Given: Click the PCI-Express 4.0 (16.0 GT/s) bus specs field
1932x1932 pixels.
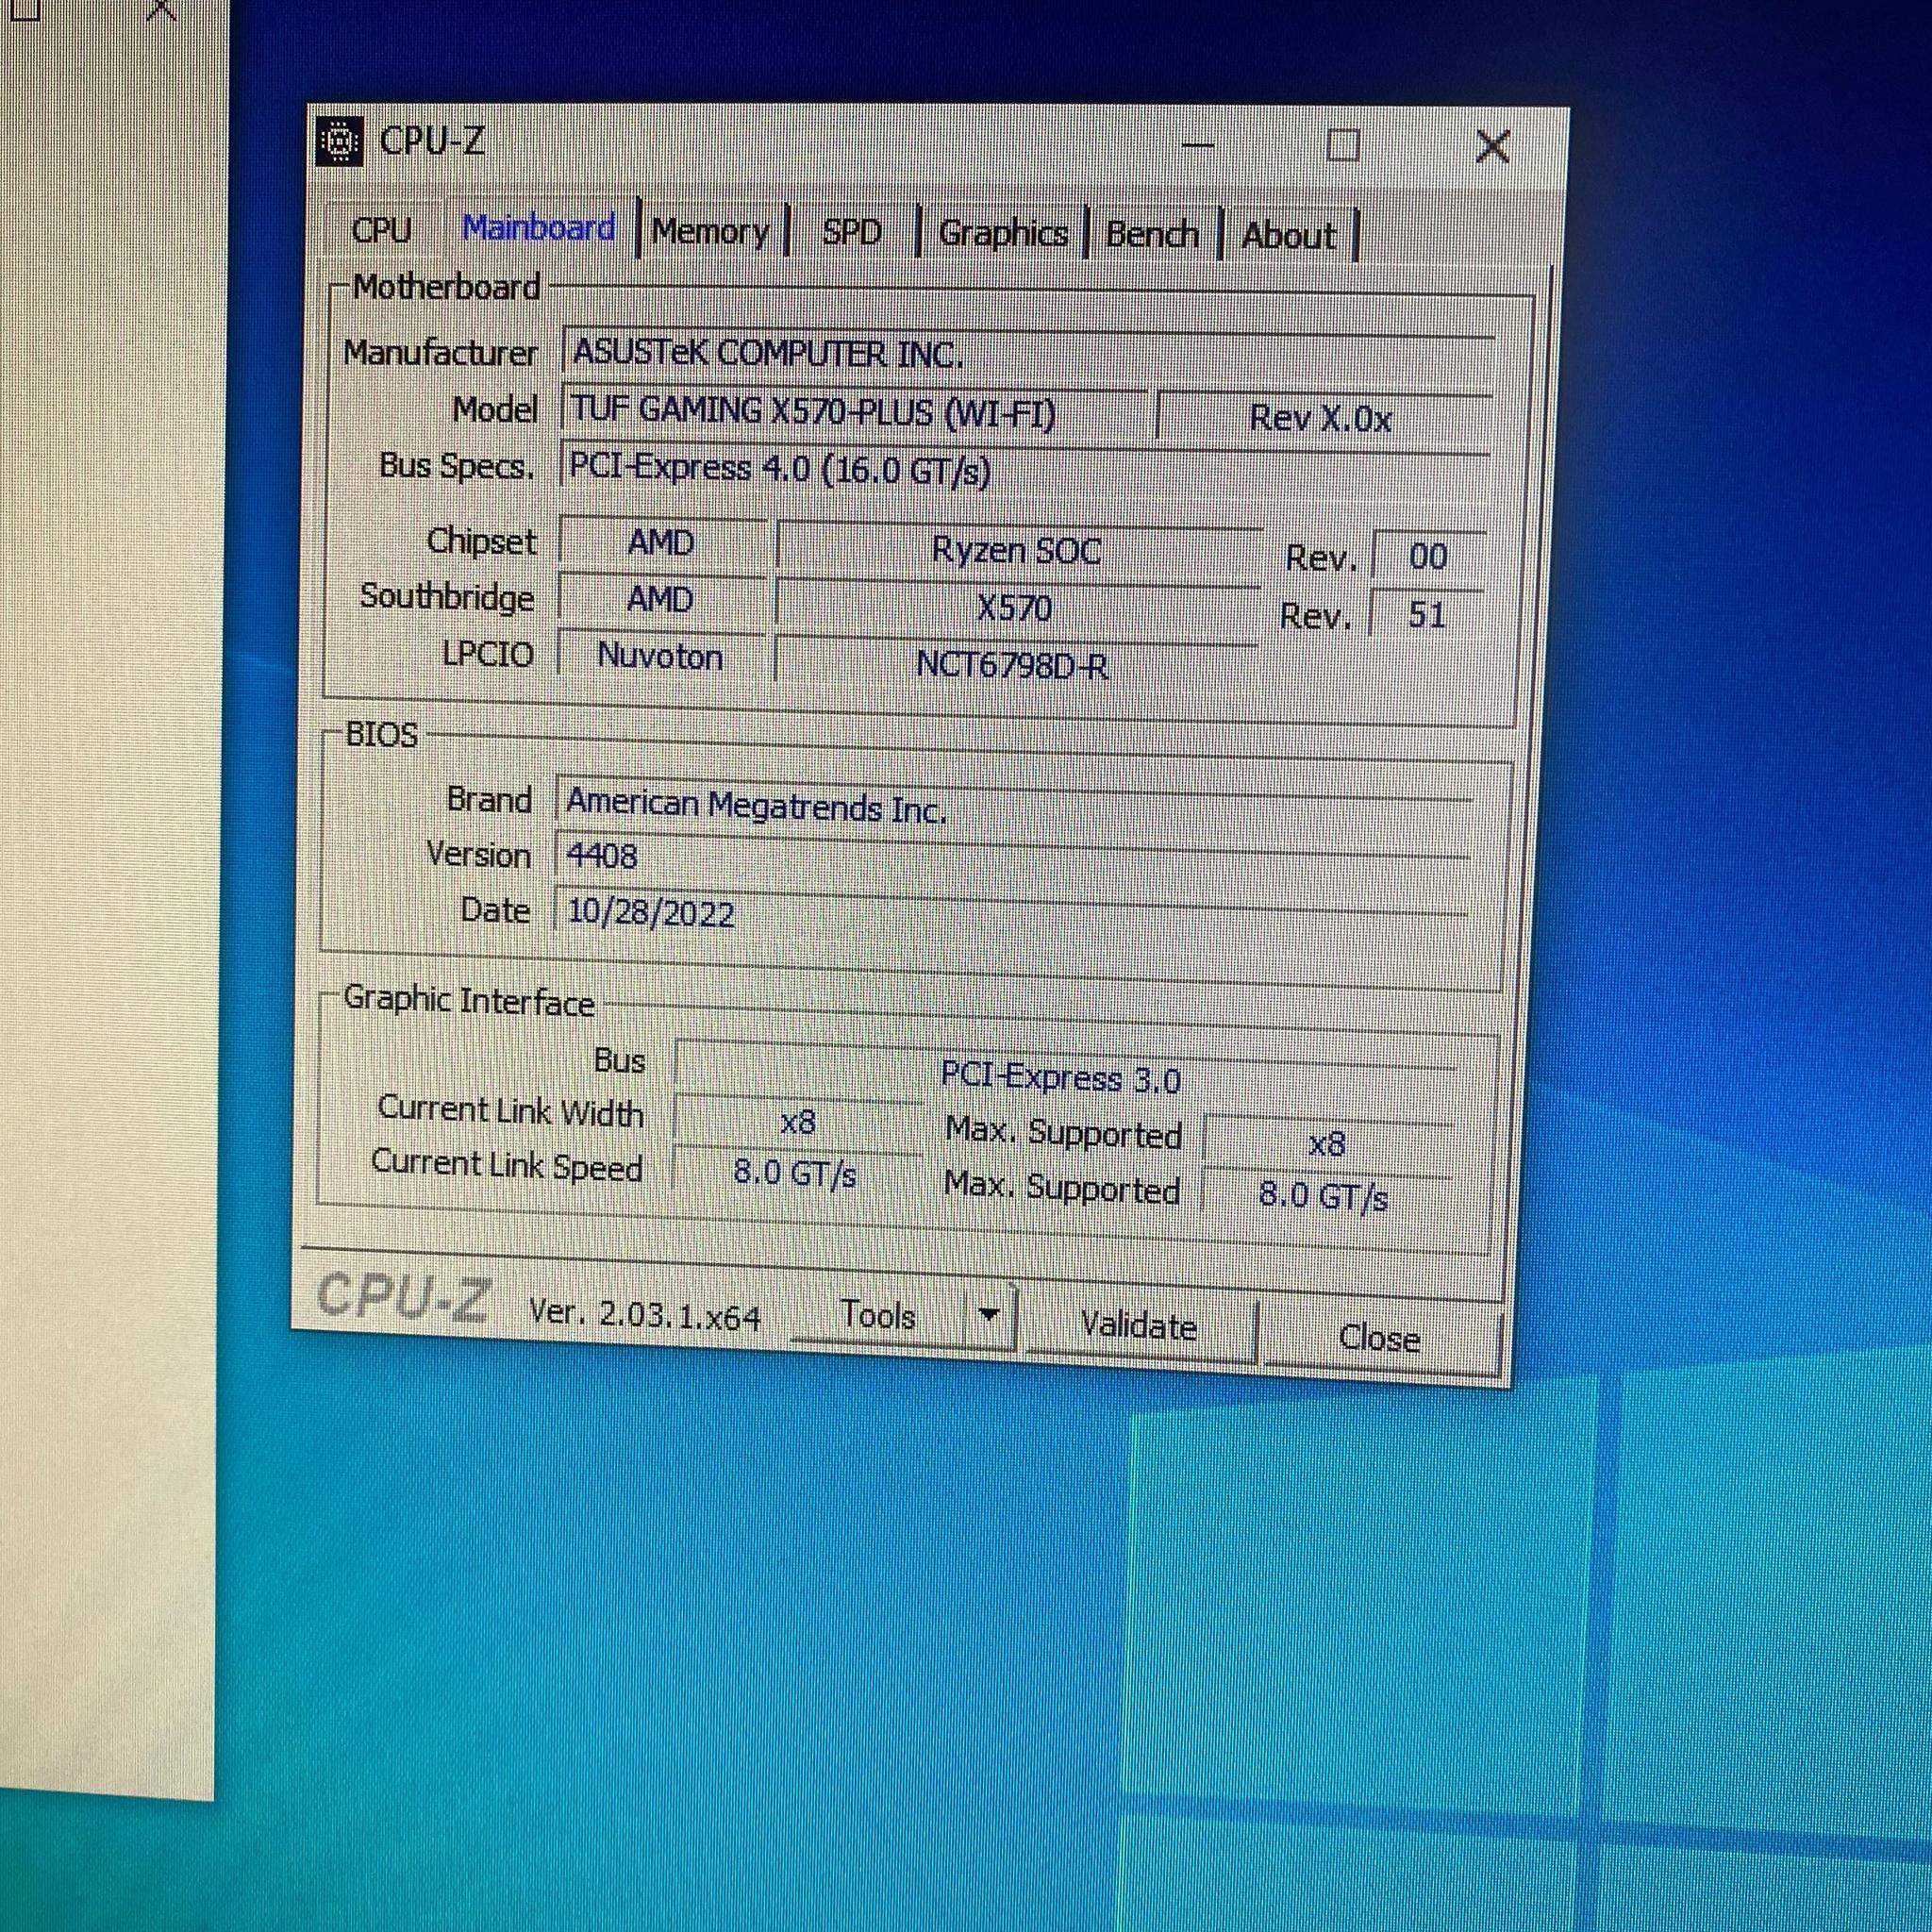Looking at the screenshot, I should coord(1025,468).
